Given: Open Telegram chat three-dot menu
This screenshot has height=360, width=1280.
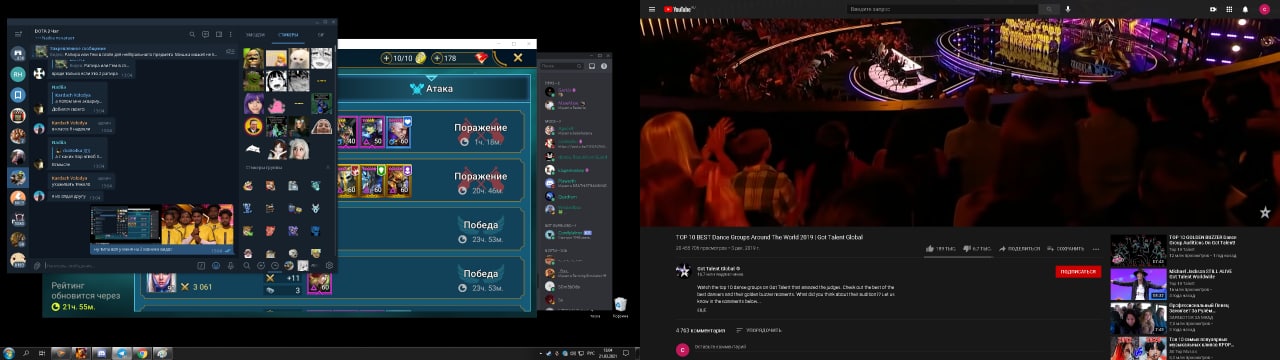Looking at the screenshot, I should 231,34.
